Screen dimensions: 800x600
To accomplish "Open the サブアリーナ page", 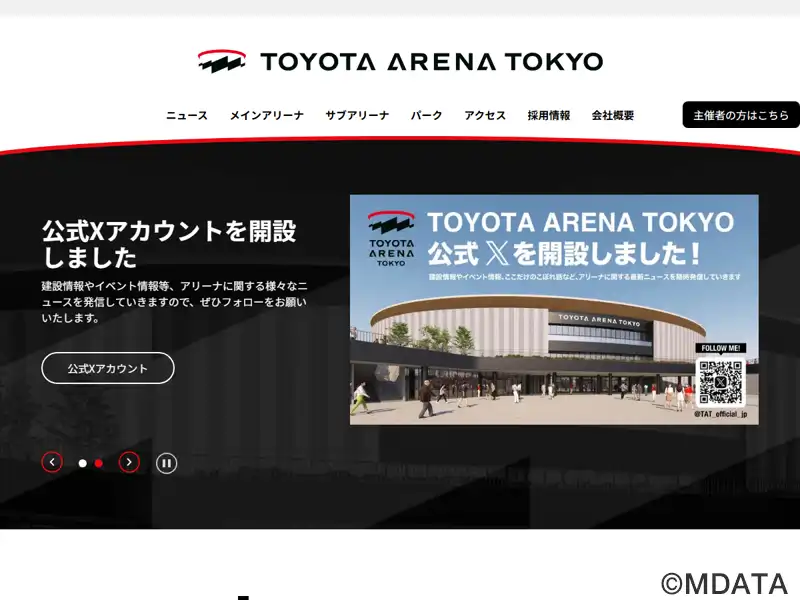I will point(357,115).
